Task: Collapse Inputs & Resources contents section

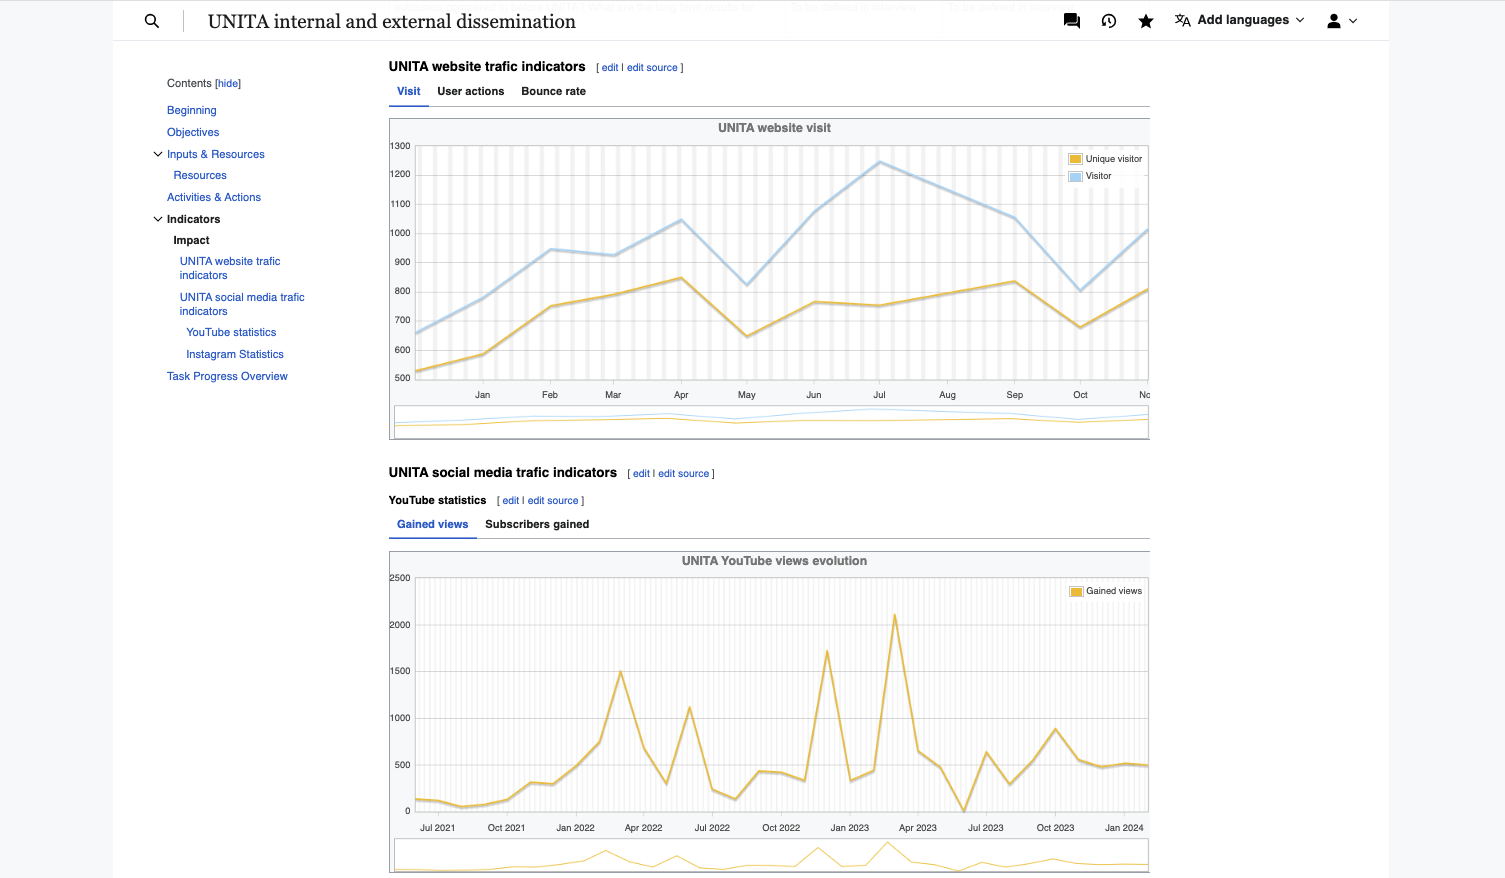Action: tap(157, 154)
